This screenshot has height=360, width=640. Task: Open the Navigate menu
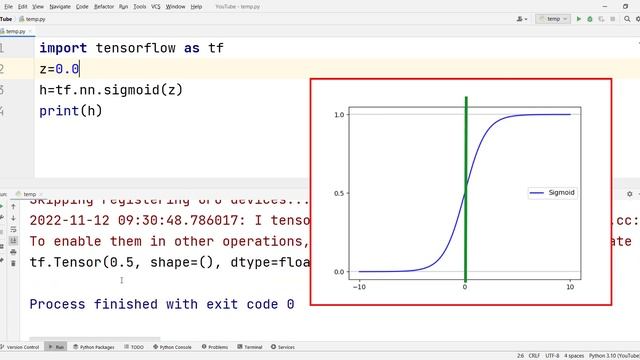point(60,7)
